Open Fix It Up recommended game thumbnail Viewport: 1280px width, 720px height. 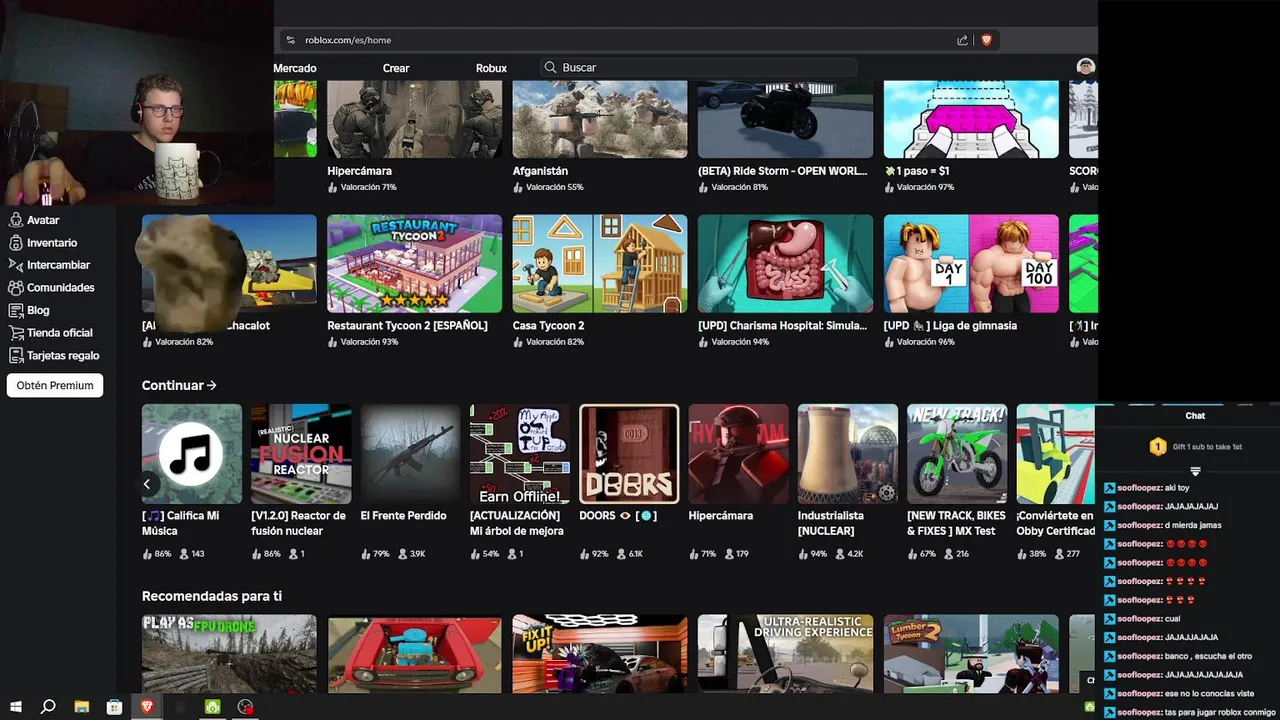600,654
